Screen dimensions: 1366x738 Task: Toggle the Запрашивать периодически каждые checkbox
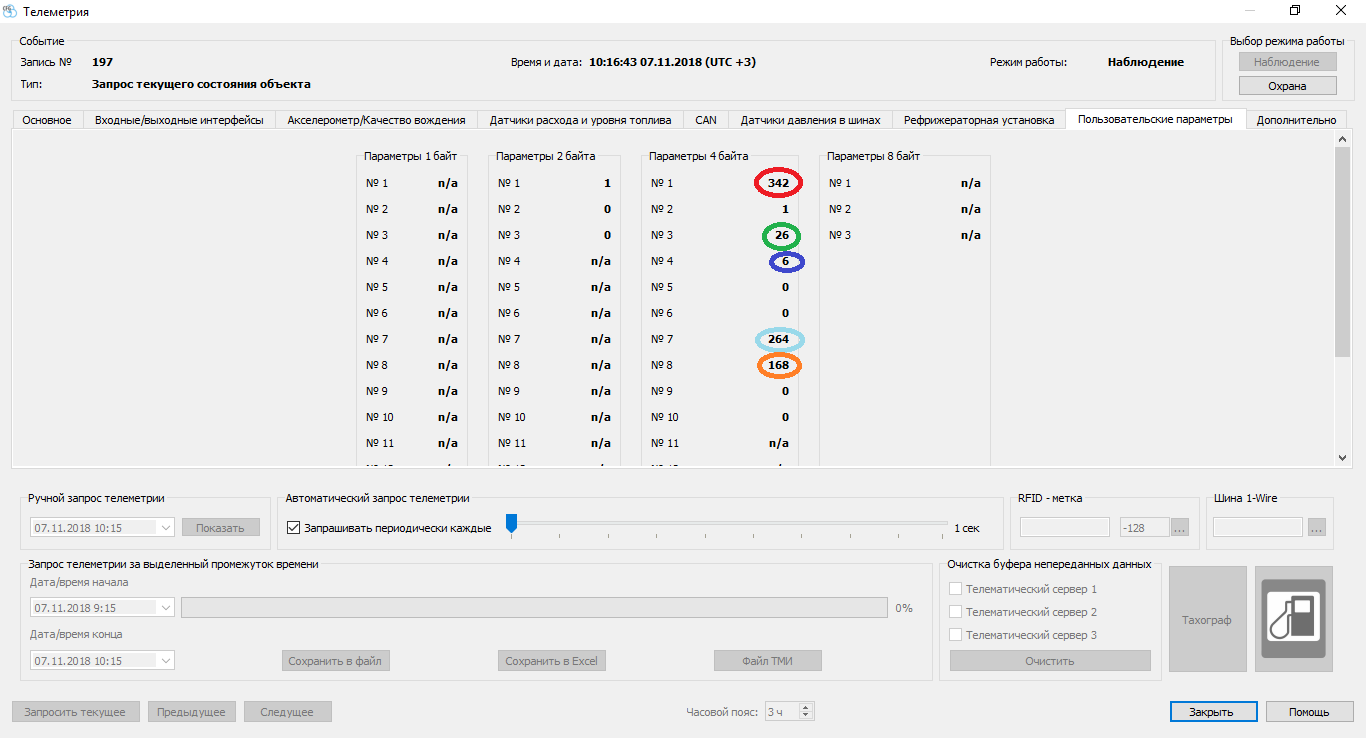(x=294, y=528)
